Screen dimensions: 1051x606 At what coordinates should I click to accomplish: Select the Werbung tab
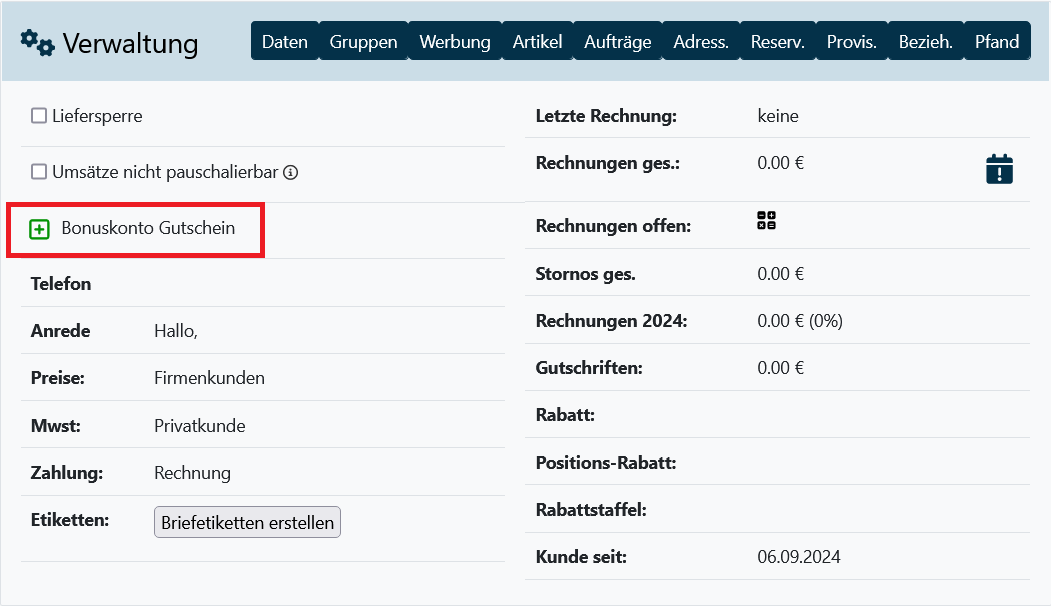click(455, 42)
